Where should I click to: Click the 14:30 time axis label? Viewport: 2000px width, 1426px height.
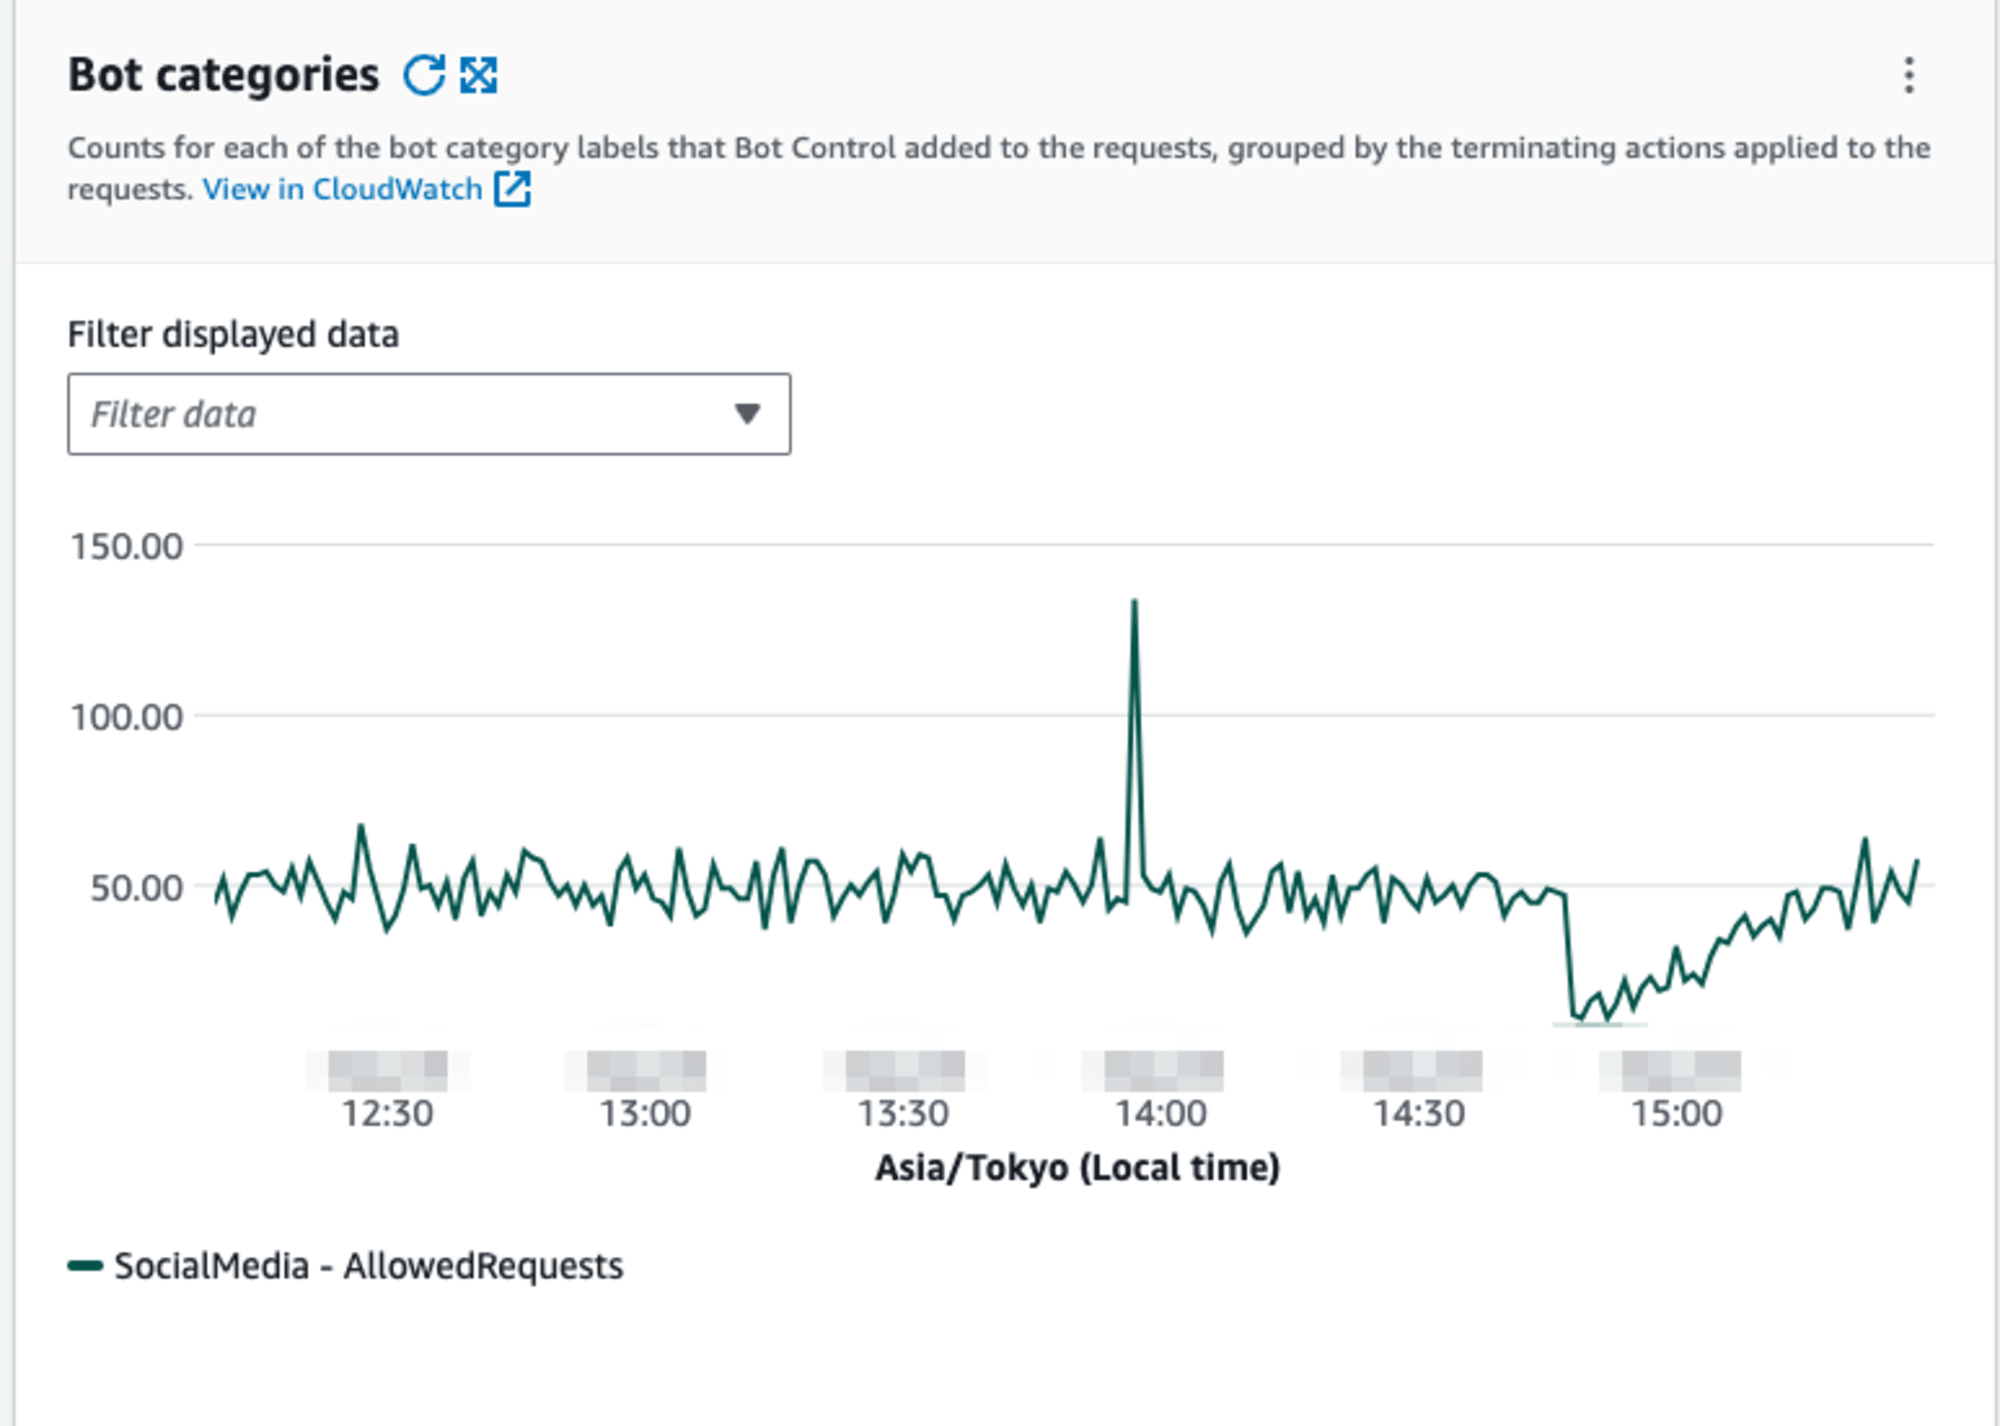[1419, 1113]
